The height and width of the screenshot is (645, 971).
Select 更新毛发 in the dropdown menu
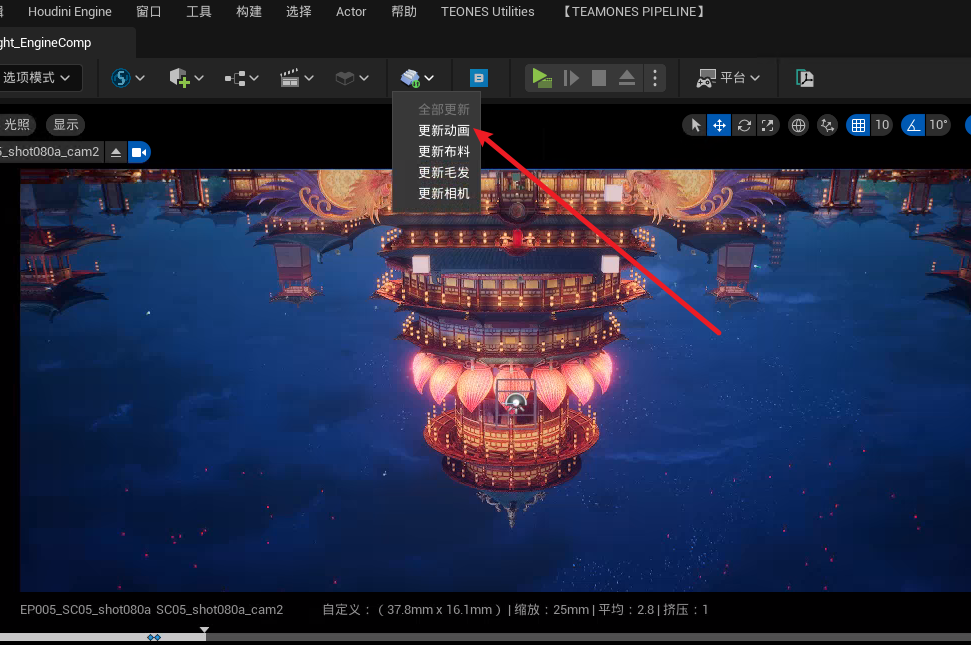443,173
